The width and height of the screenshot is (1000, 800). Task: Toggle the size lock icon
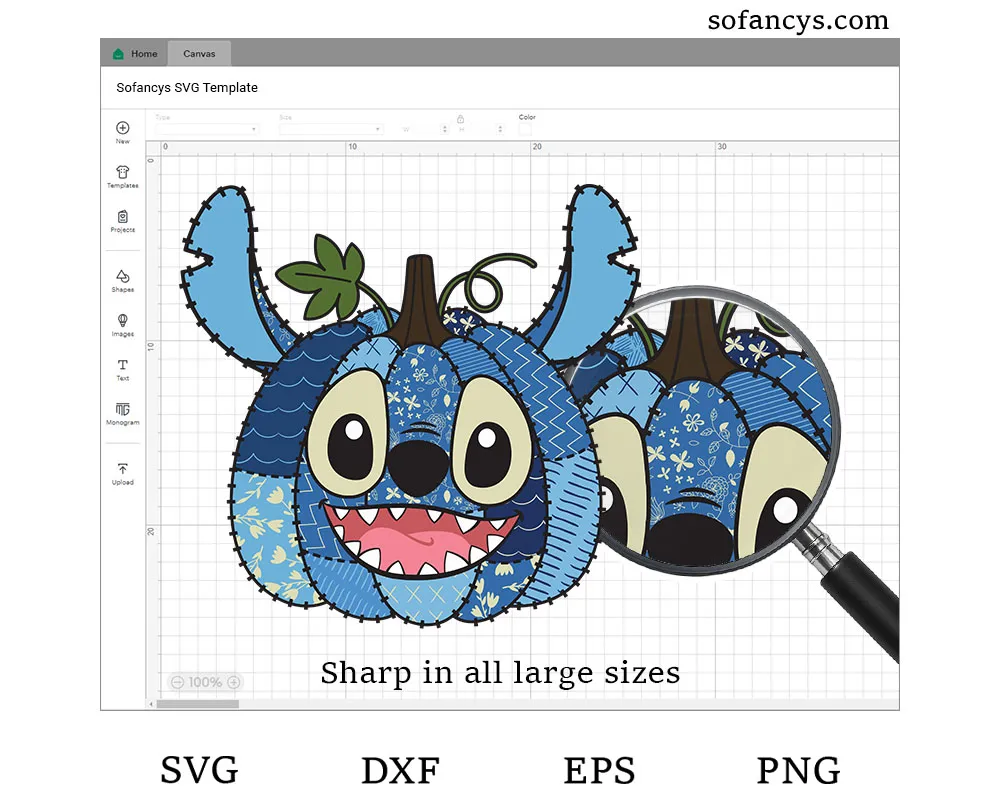(460, 119)
